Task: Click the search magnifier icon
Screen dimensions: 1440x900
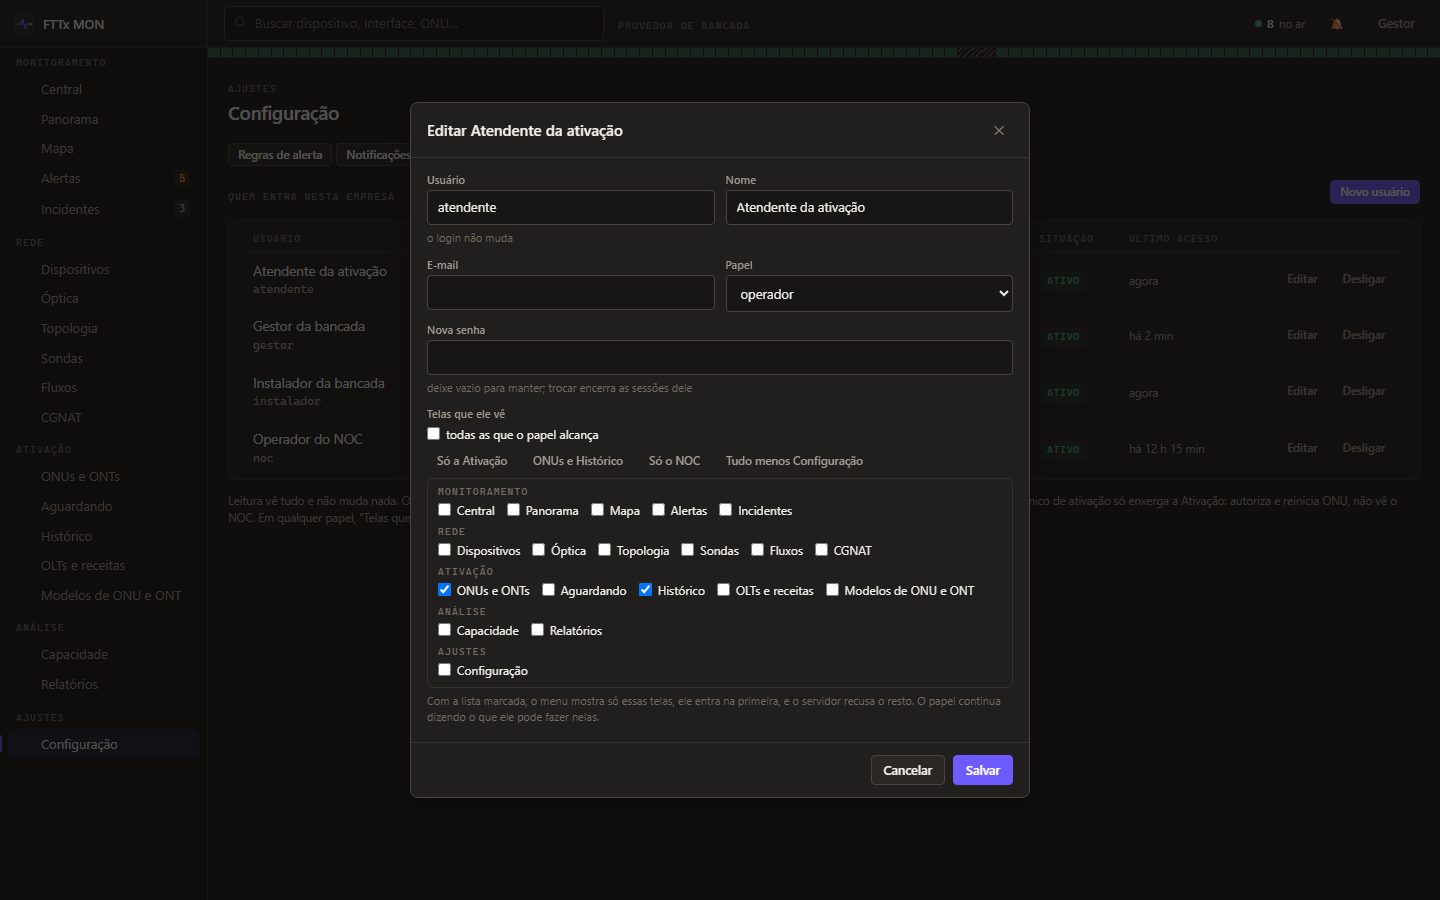Action: coord(240,23)
